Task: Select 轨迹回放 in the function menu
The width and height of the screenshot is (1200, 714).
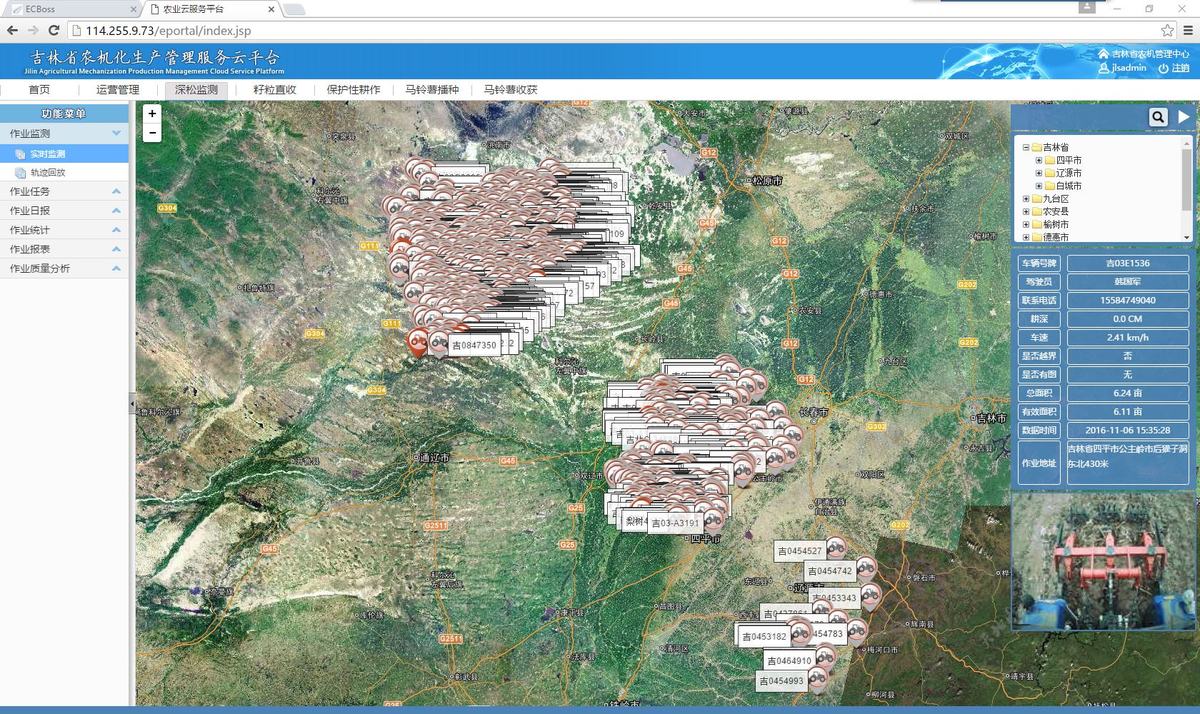Action: click(64, 173)
